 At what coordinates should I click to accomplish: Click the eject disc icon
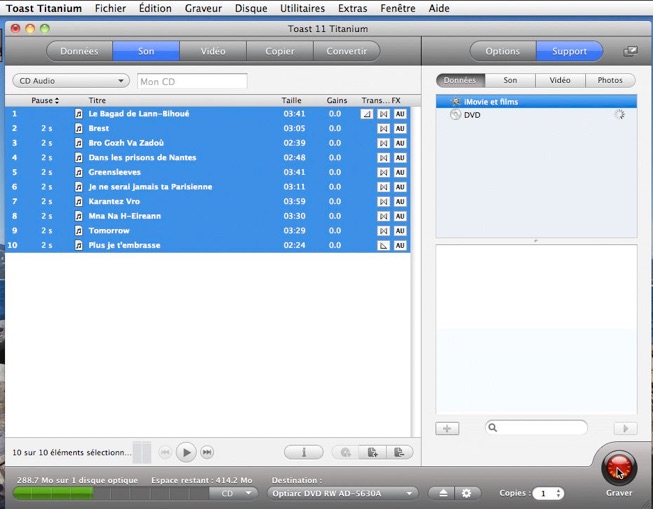point(443,493)
